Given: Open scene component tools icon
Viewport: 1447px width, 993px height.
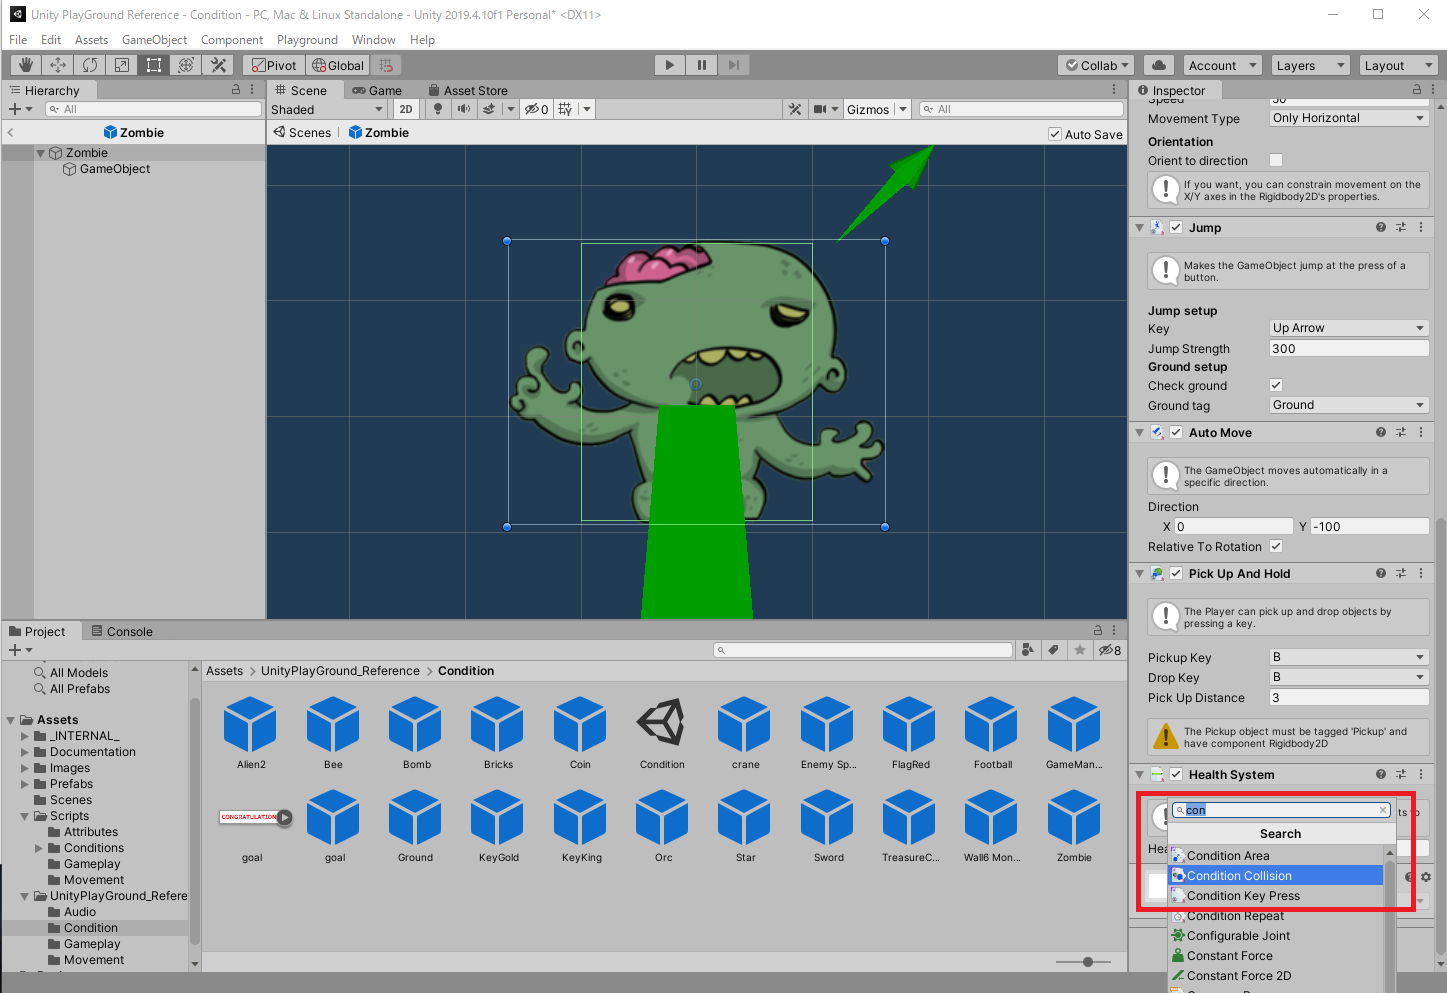Looking at the screenshot, I should (795, 109).
